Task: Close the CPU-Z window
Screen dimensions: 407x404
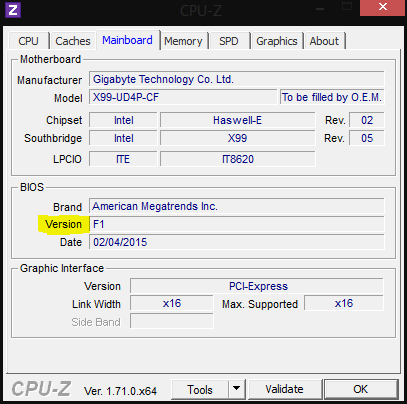Action: click(x=383, y=7)
